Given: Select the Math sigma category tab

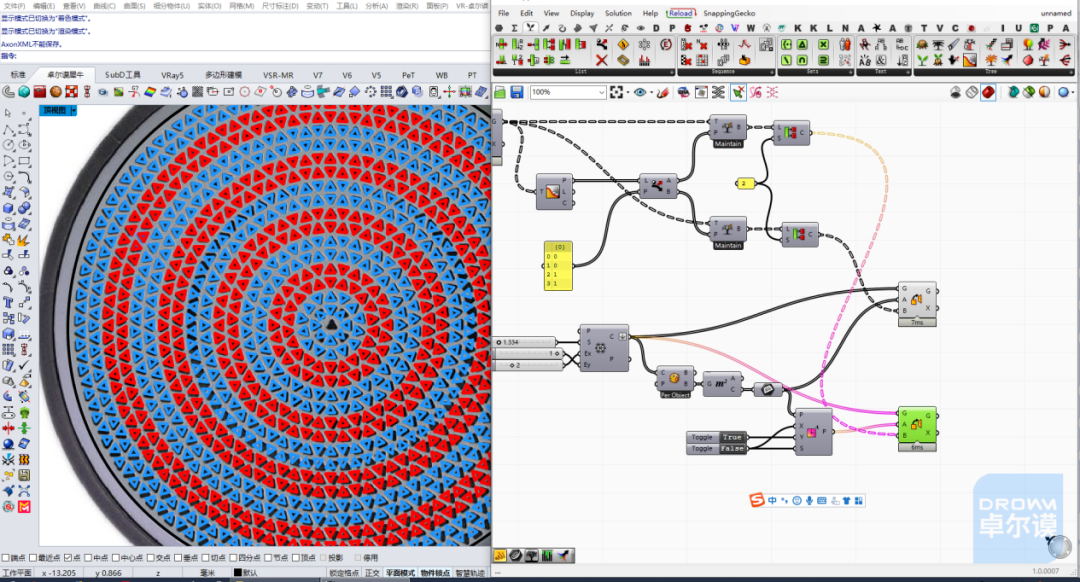Looking at the screenshot, I should pyautogui.click(x=515, y=28).
